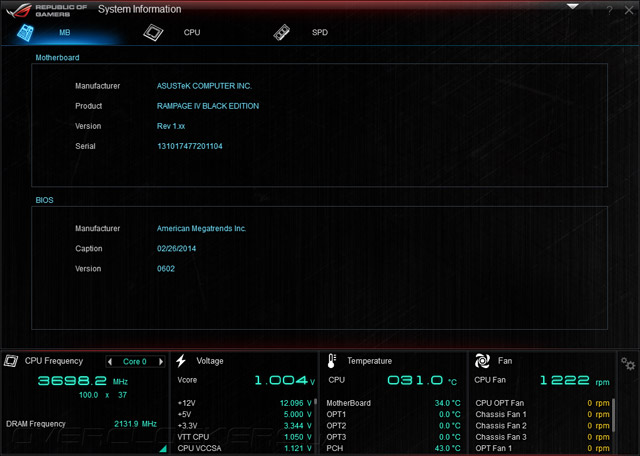This screenshot has height=456, width=640.
Task: Click the Core 0 selector label
Action: coord(135,361)
